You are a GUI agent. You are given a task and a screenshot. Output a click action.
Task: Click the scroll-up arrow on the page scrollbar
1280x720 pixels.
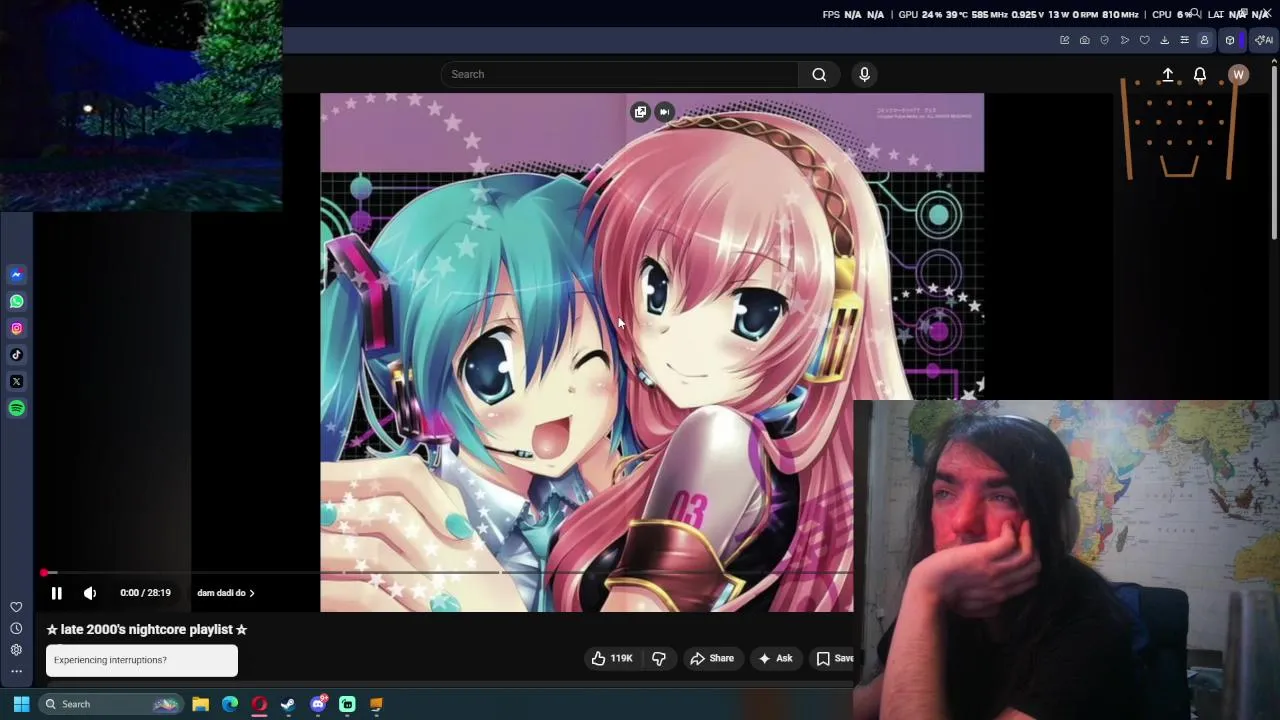[x=1274, y=62]
